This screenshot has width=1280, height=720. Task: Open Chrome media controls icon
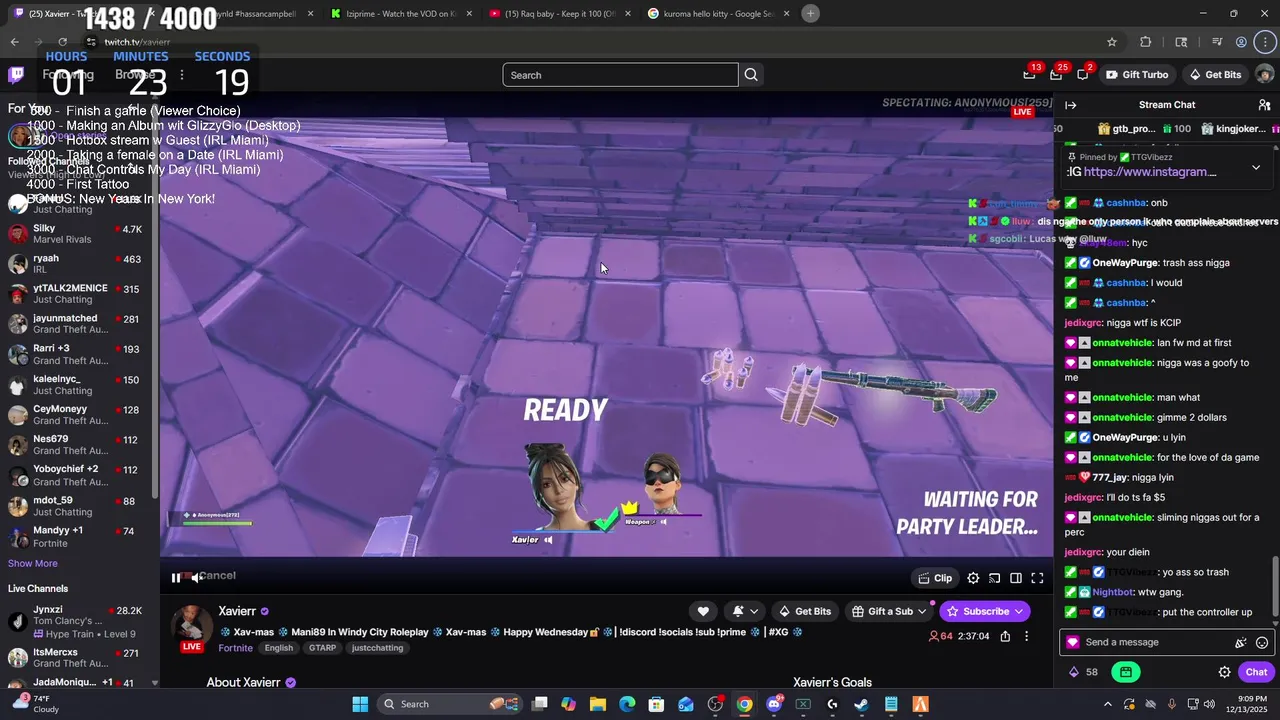pyautogui.click(x=1217, y=42)
